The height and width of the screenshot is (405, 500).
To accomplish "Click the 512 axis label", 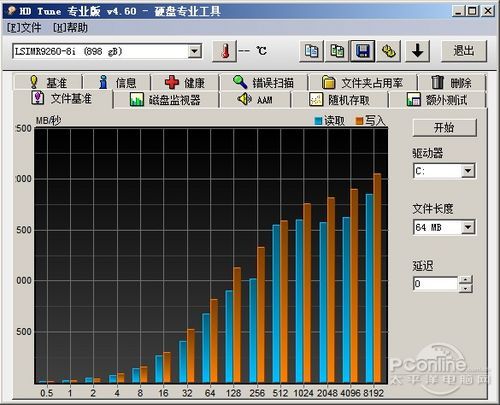I will (x=280, y=393).
